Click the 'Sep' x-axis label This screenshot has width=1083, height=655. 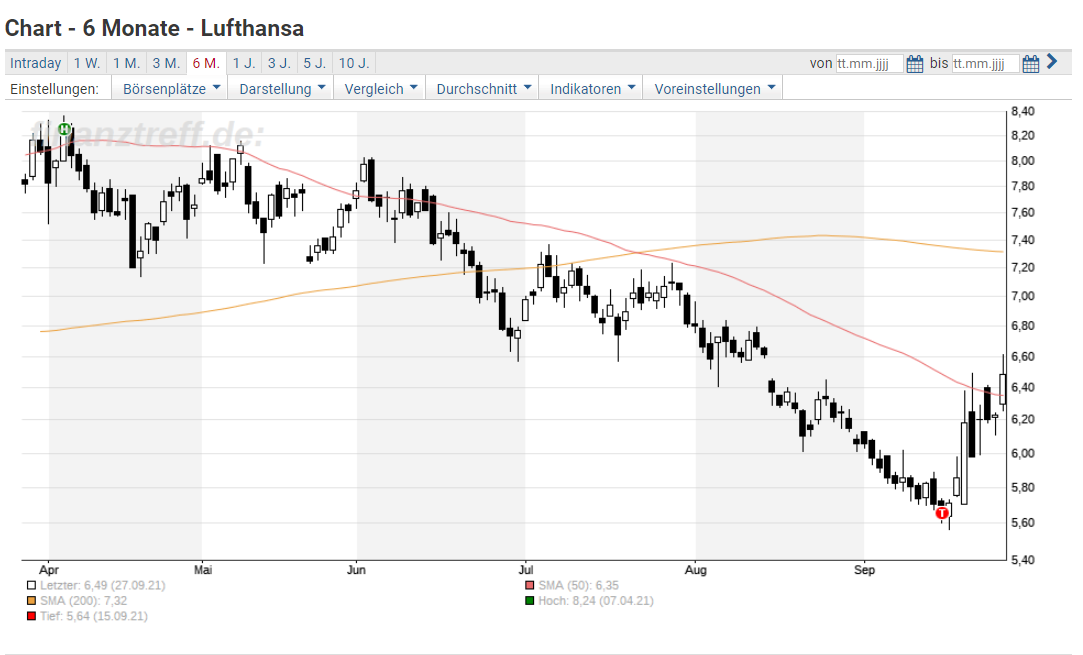pos(864,570)
